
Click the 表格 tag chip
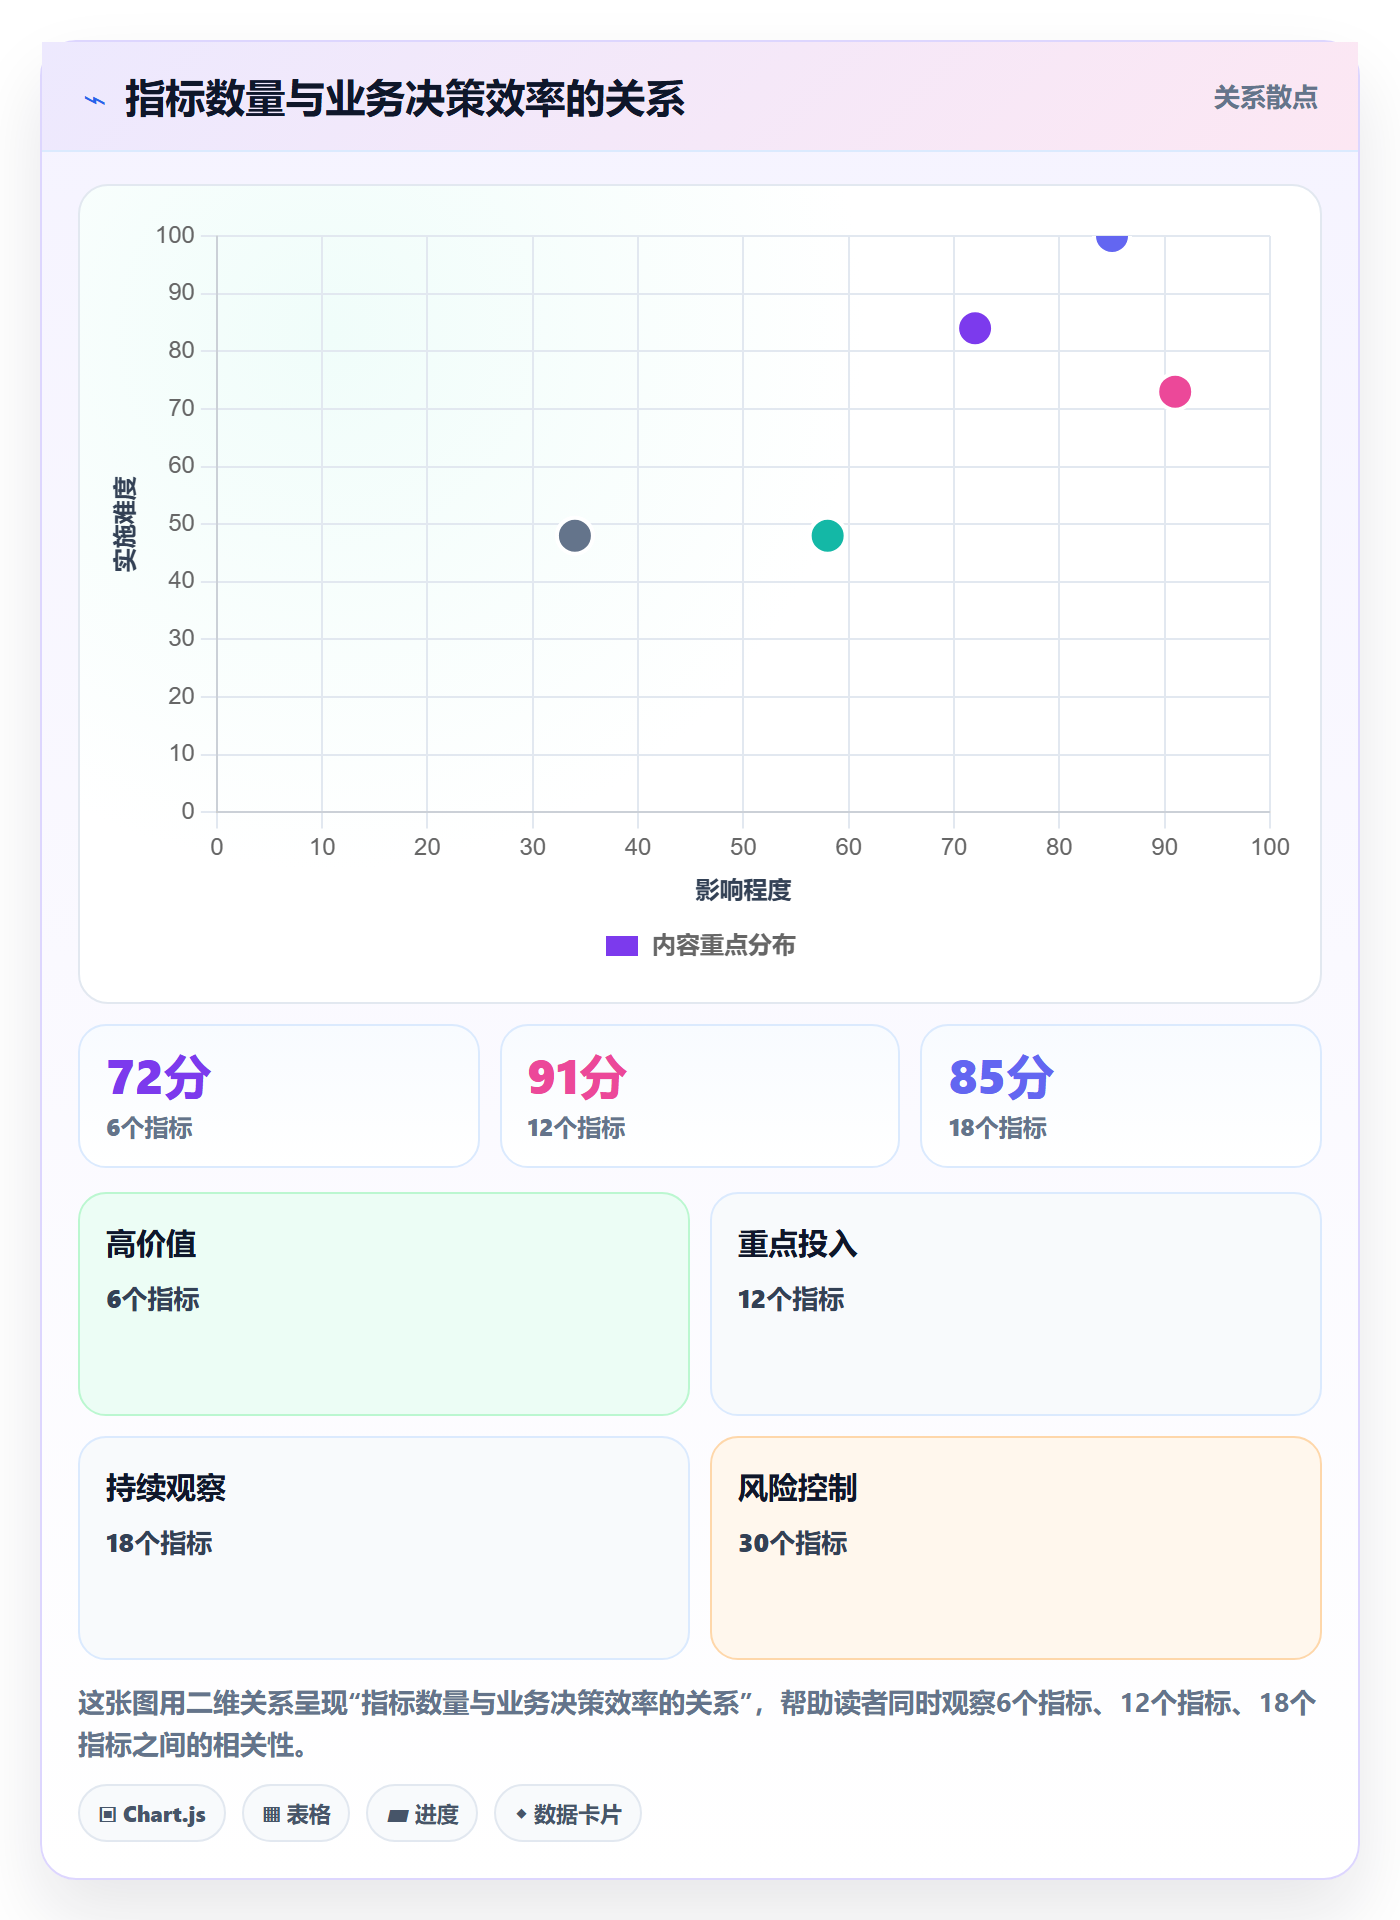[296, 1814]
